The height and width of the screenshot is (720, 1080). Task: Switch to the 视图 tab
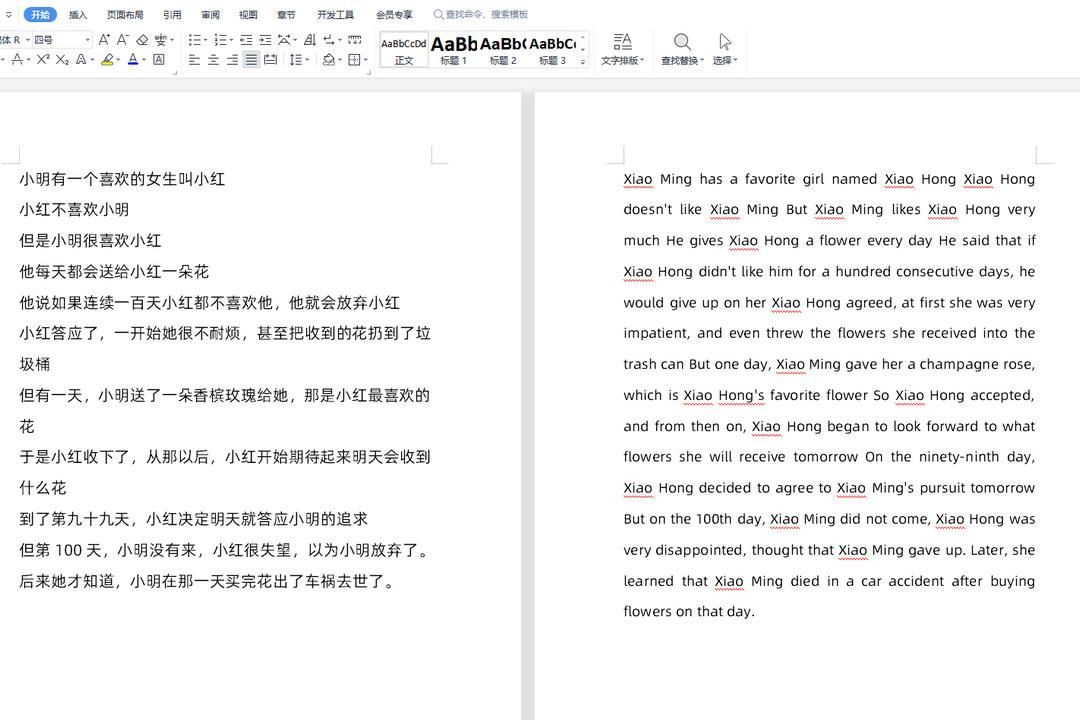(x=248, y=14)
